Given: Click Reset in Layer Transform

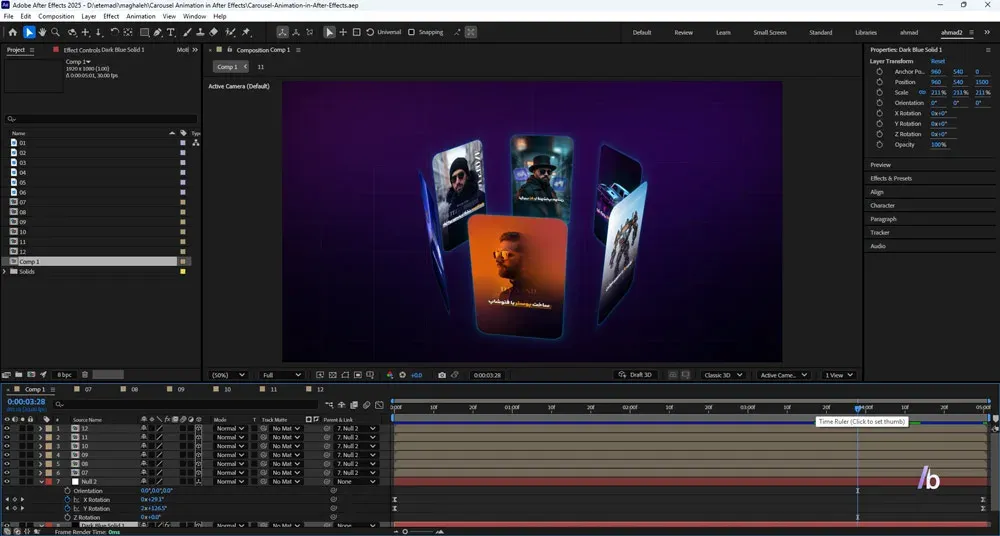Looking at the screenshot, I should click(938, 61).
